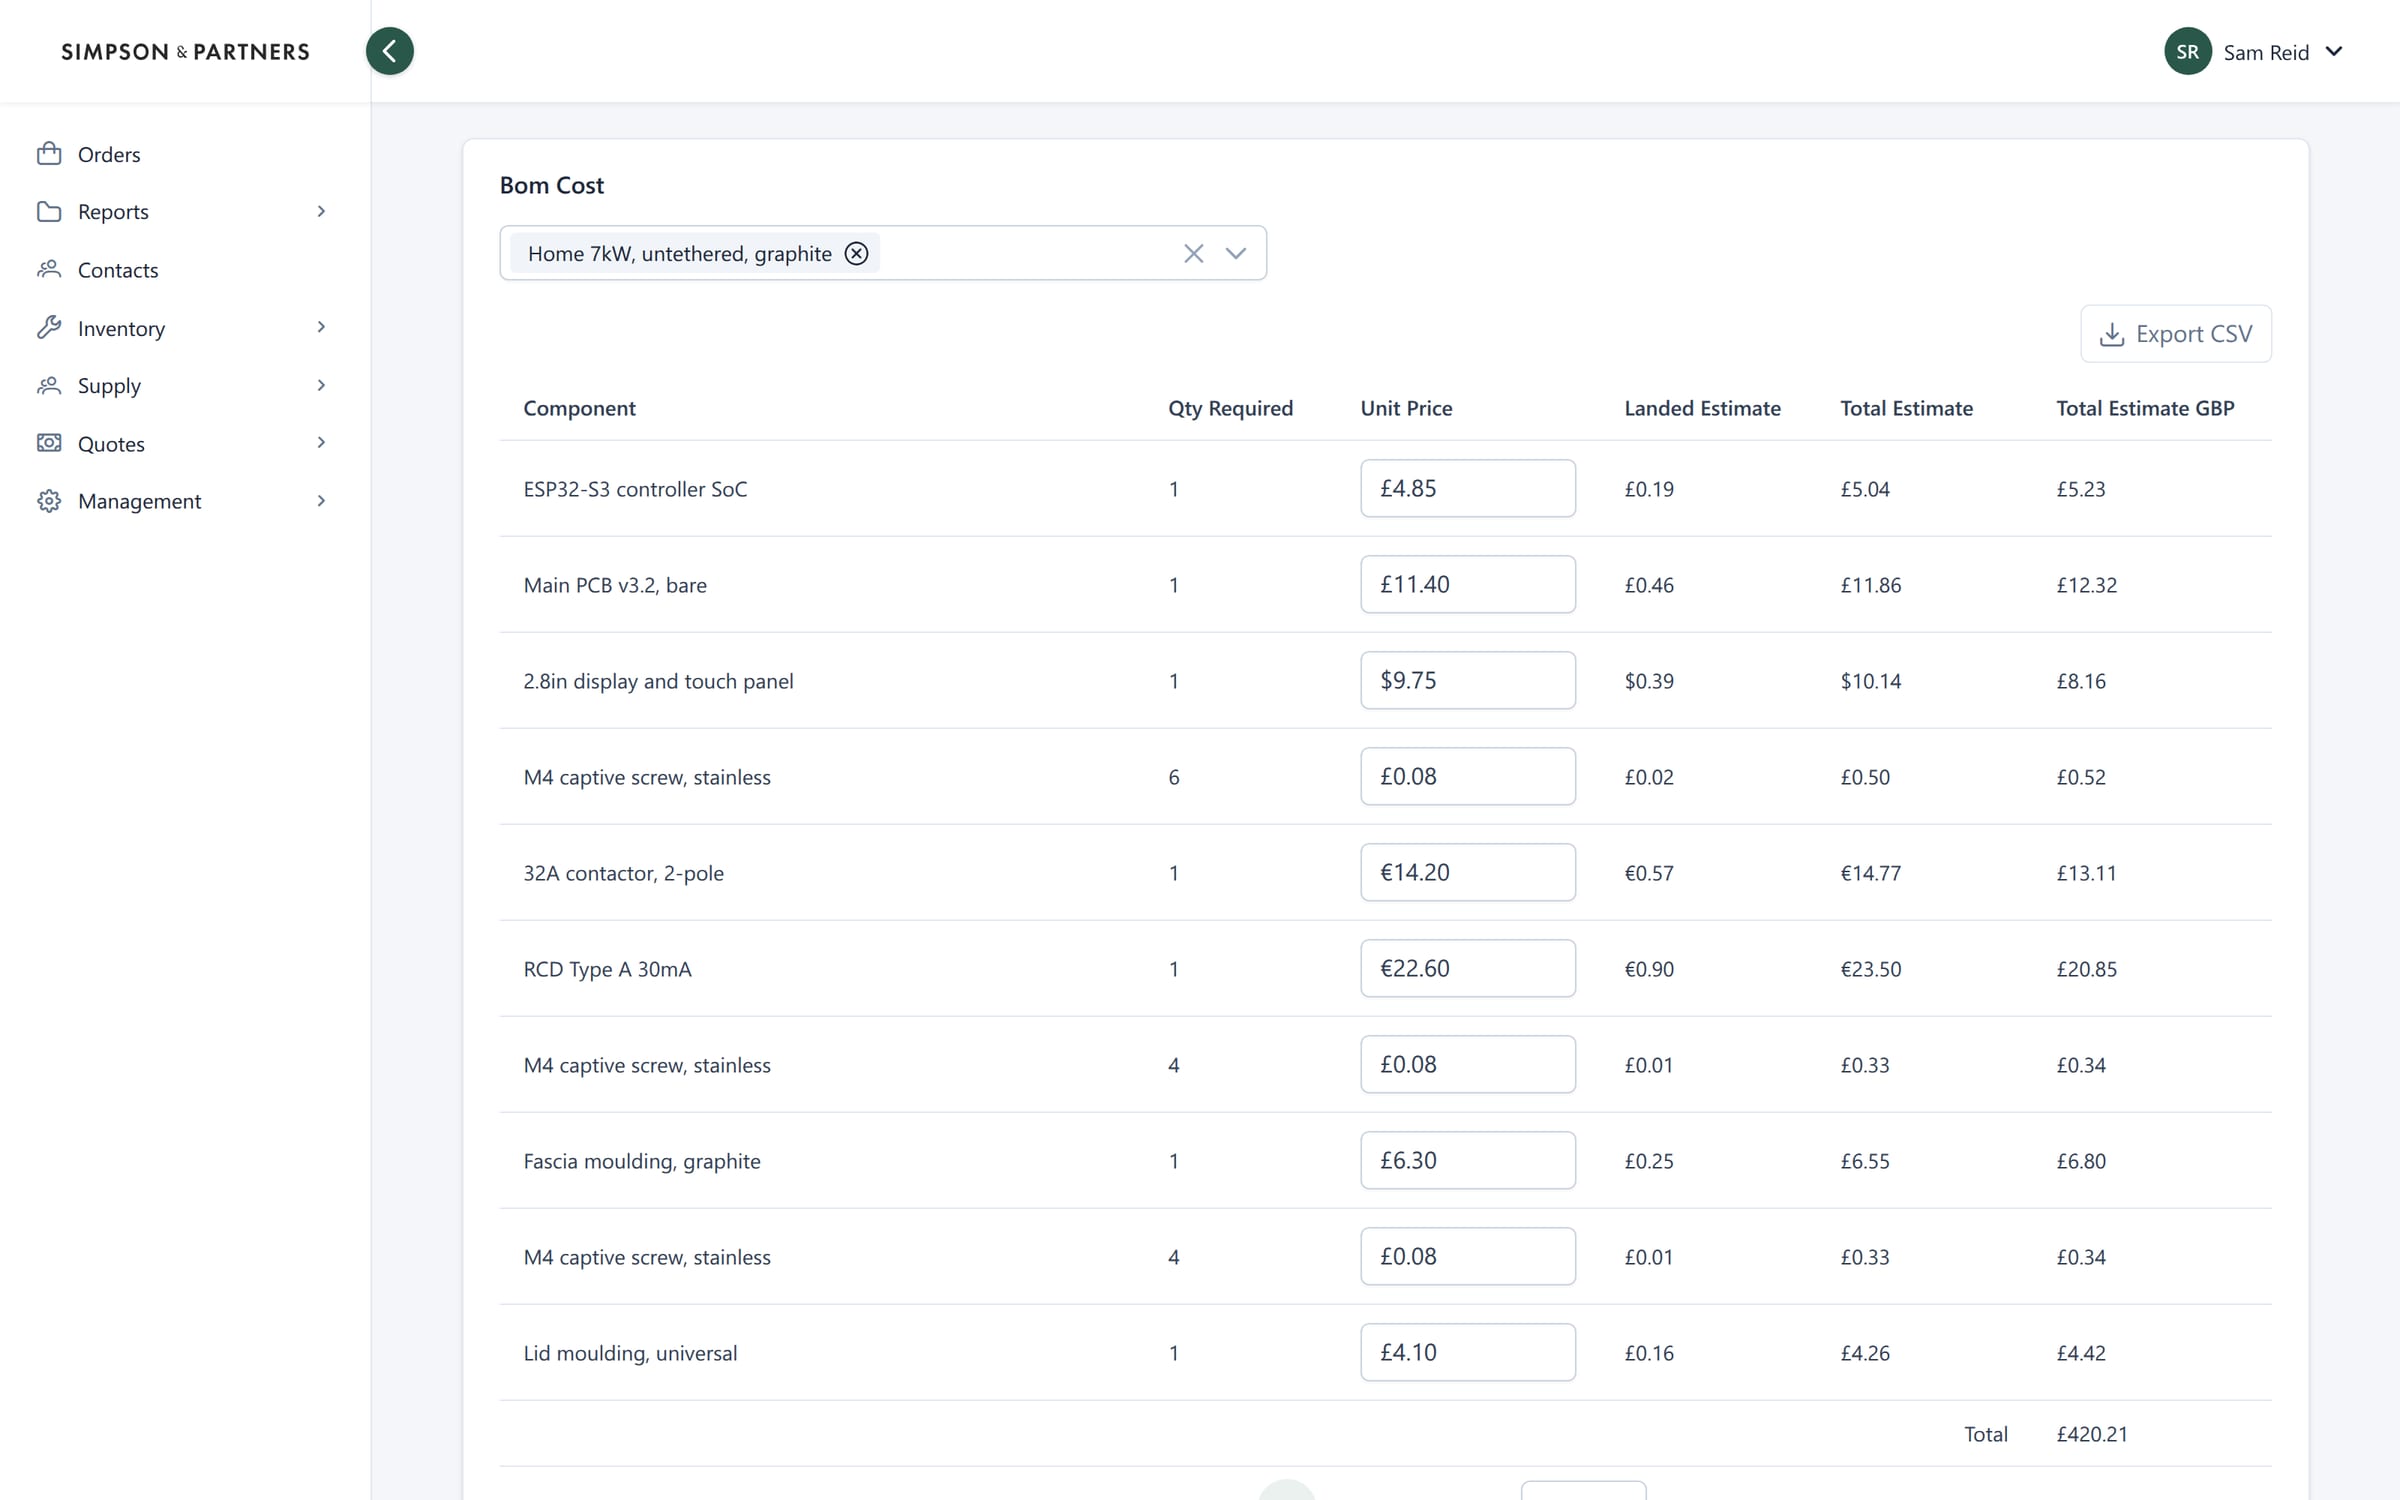This screenshot has width=2400, height=1500.
Task: Click the Component column header
Action: [579, 408]
